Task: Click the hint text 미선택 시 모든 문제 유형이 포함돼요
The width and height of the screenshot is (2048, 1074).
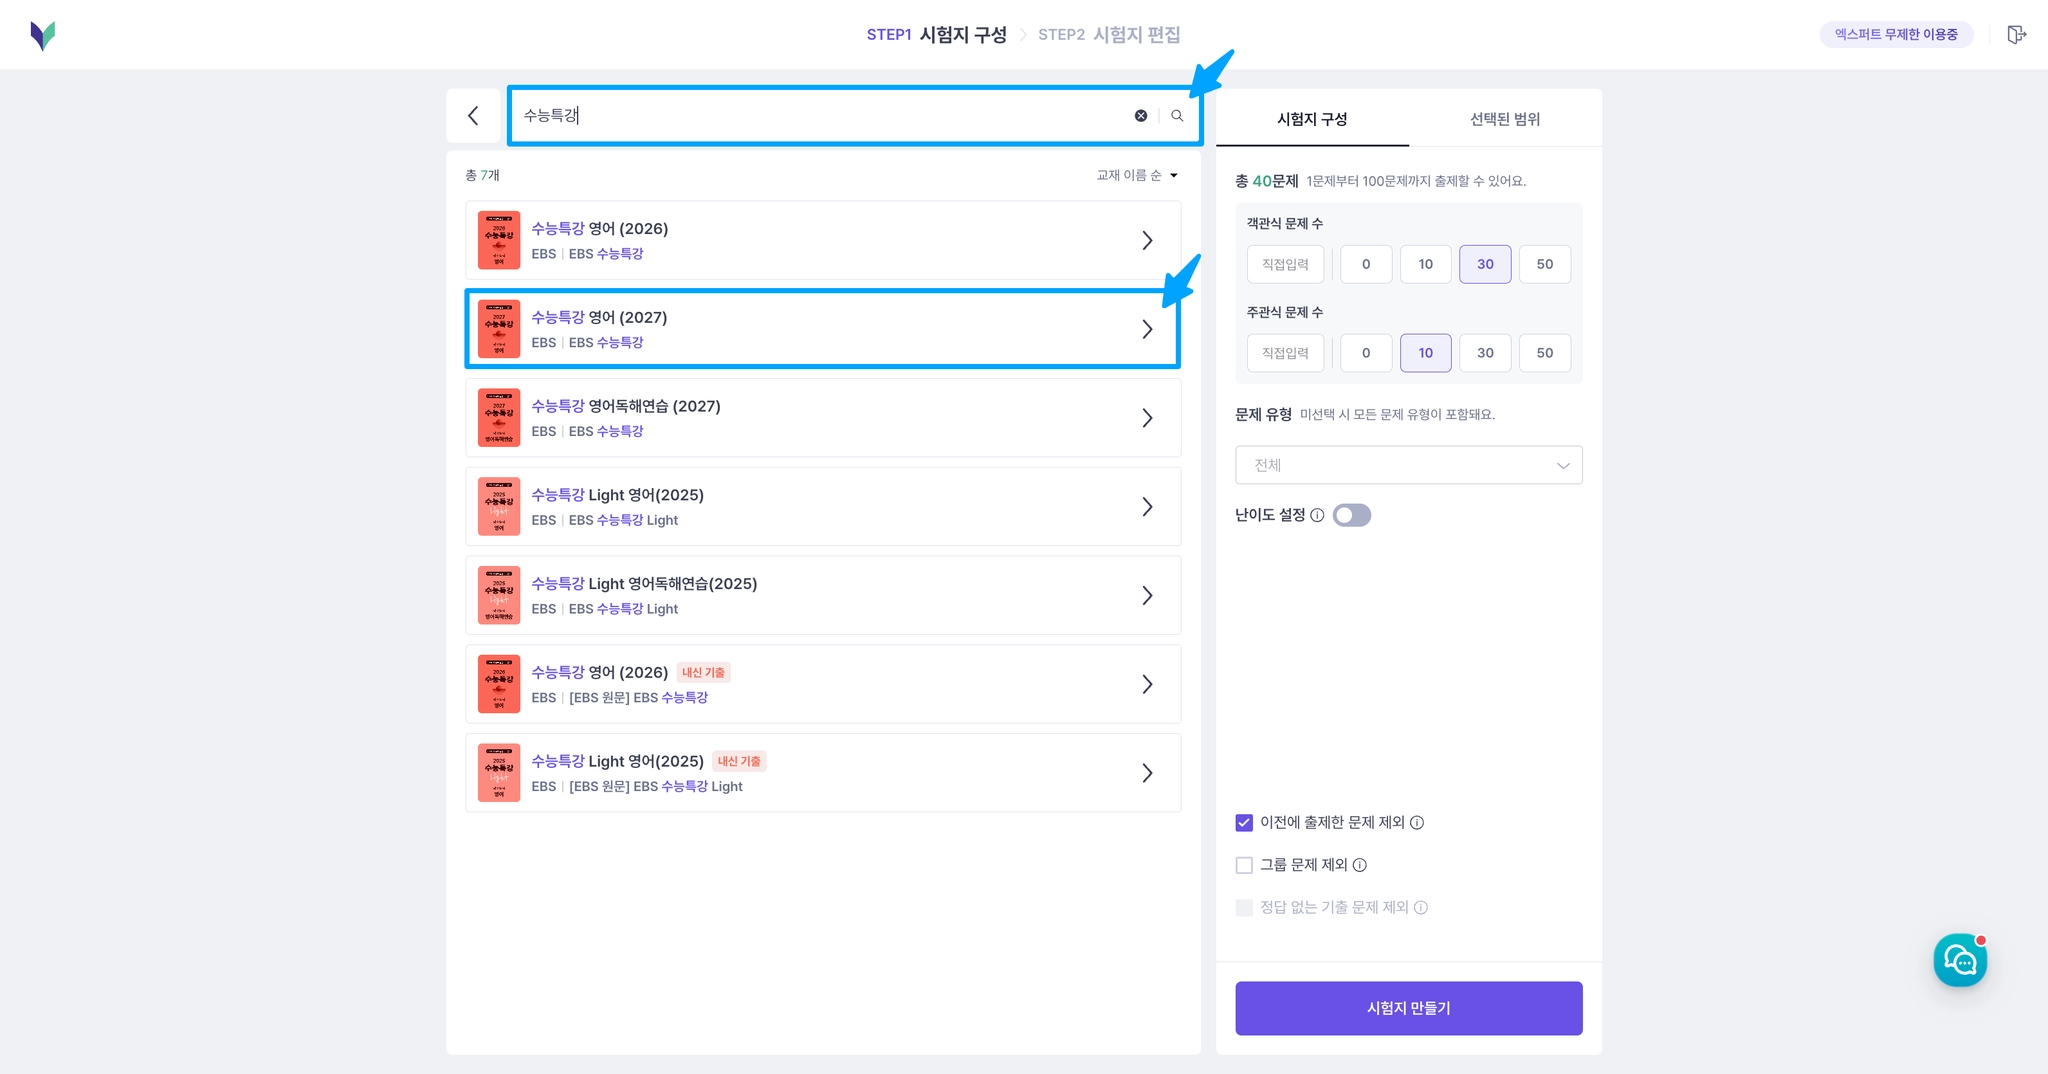Action: click(x=1398, y=415)
